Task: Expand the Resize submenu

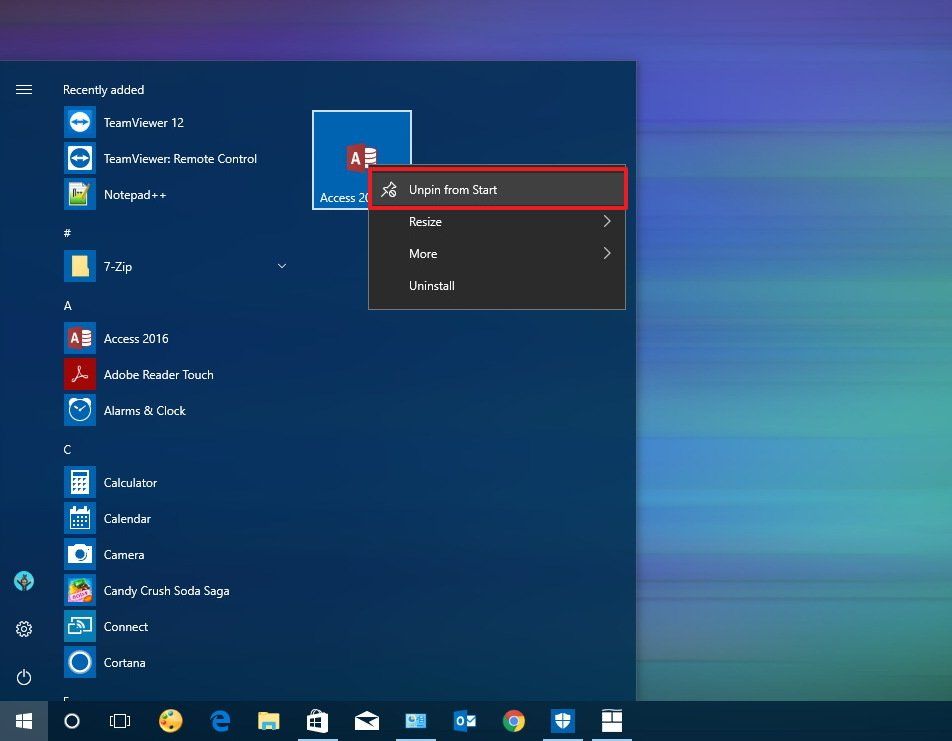Action: tap(497, 221)
